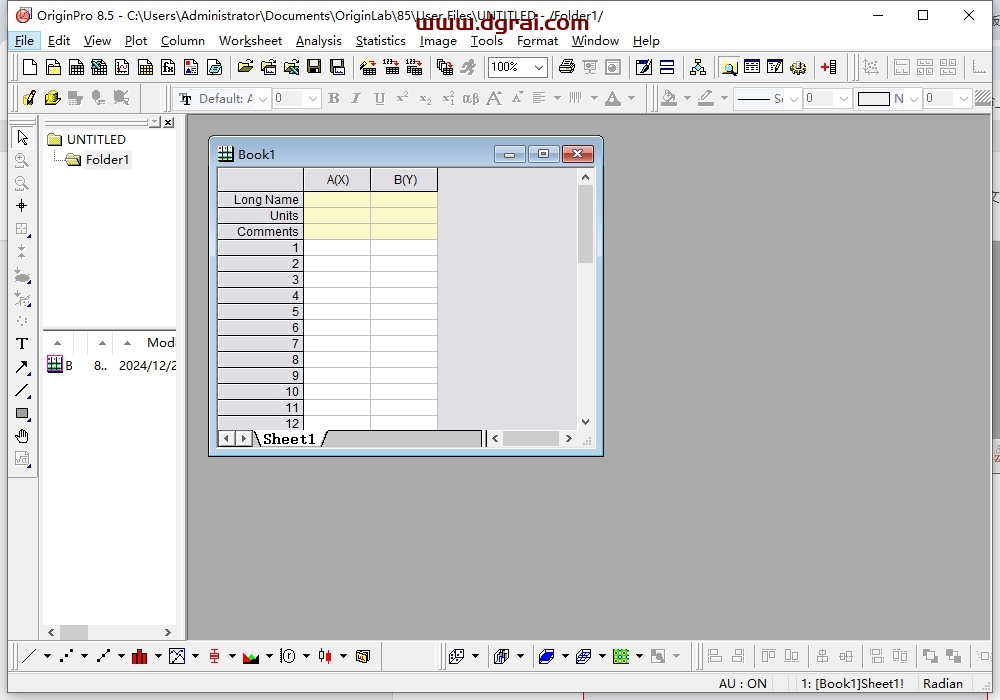Open the Plot menu
This screenshot has width=1000, height=700.
[x=136, y=41]
